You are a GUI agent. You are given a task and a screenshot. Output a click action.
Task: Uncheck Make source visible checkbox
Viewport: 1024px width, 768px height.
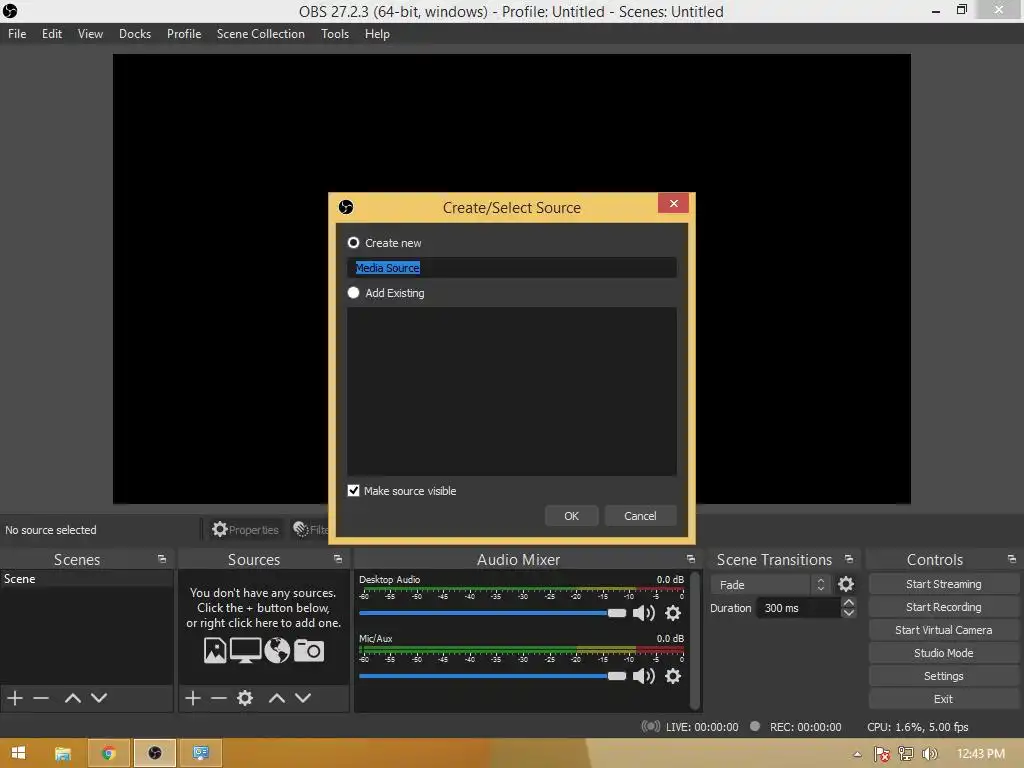[353, 490]
